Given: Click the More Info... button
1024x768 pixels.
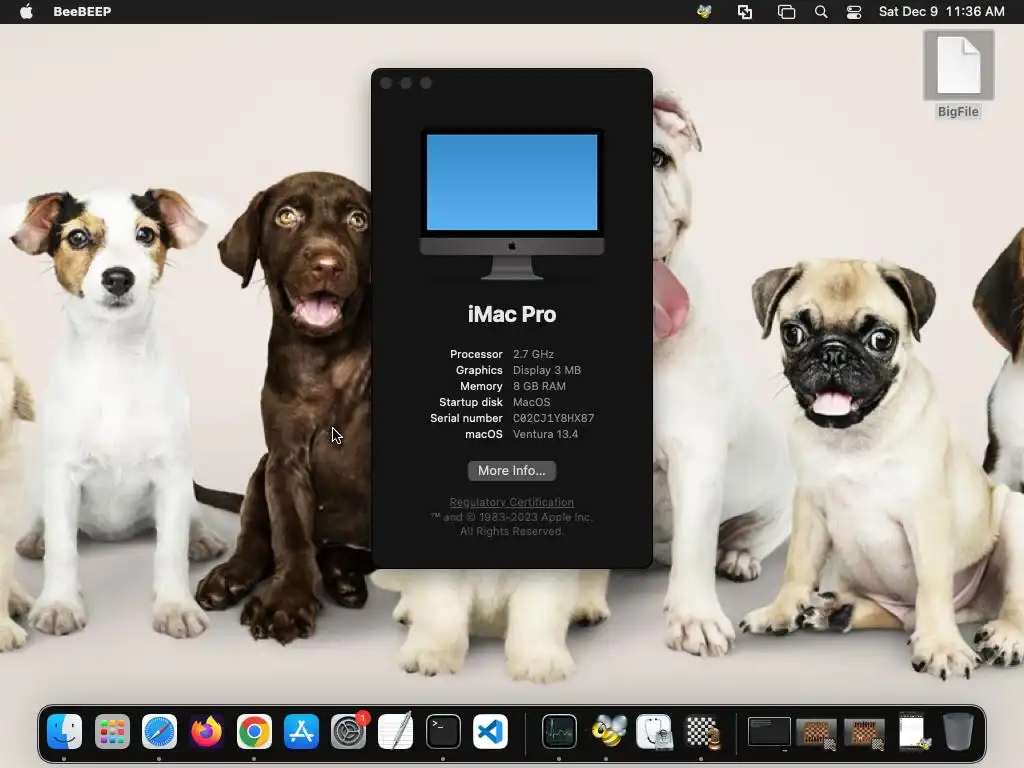Looking at the screenshot, I should click(x=511, y=471).
